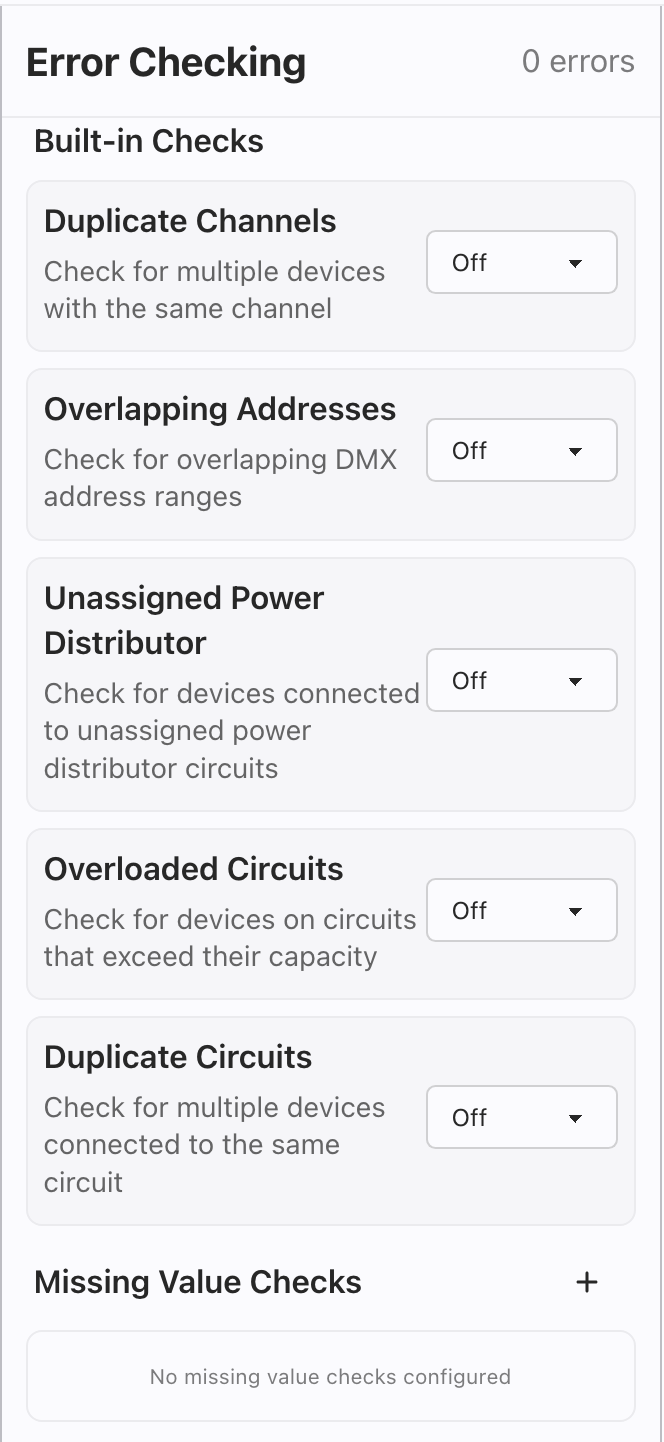Expand the Duplicate Circuits check dropdown
This screenshot has width=664, height=1442.
click(x=521, y=1117)
